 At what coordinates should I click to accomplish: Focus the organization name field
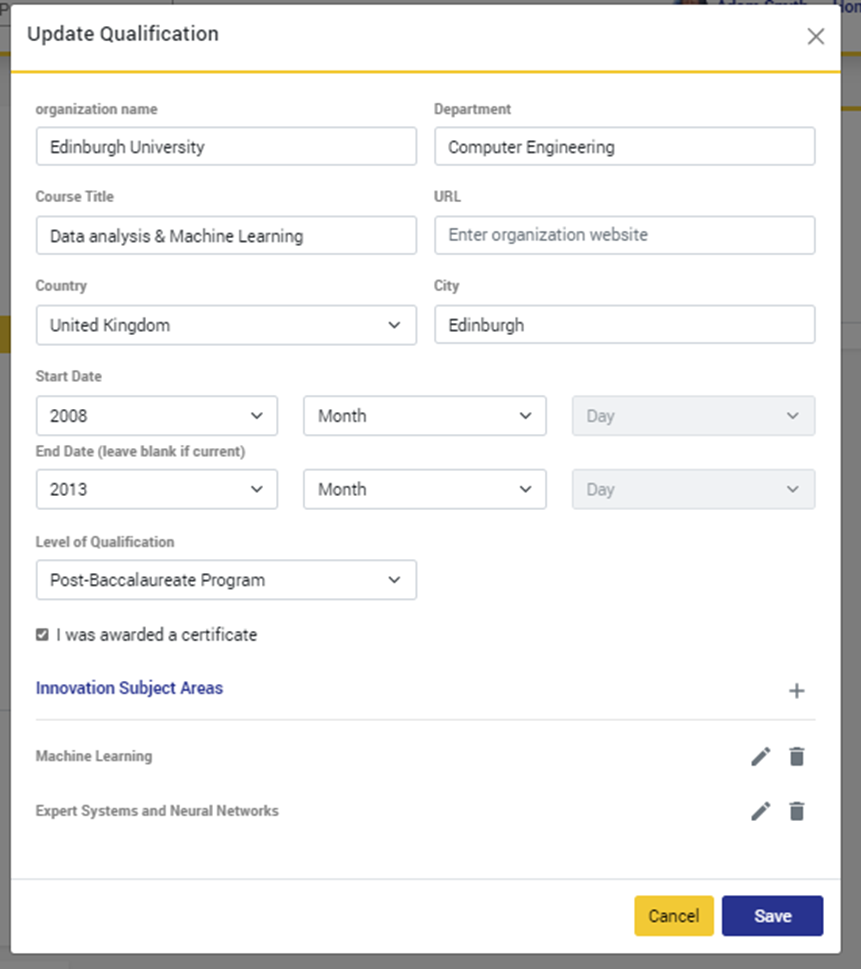coord(226,146)
